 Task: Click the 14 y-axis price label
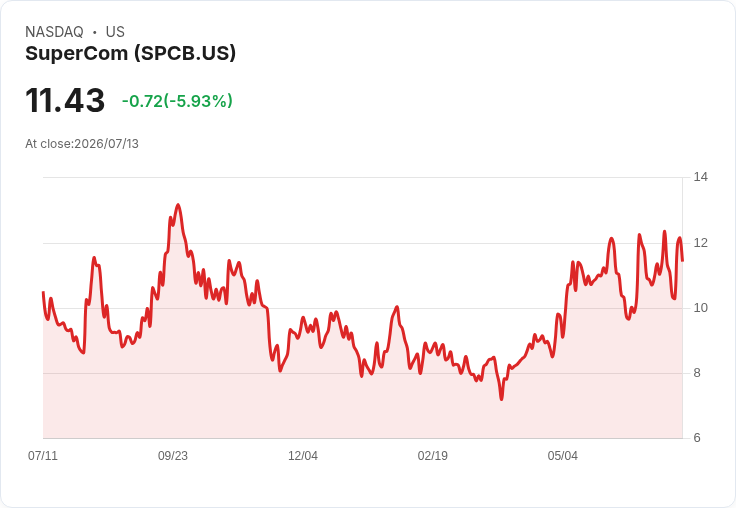point(701,177)
